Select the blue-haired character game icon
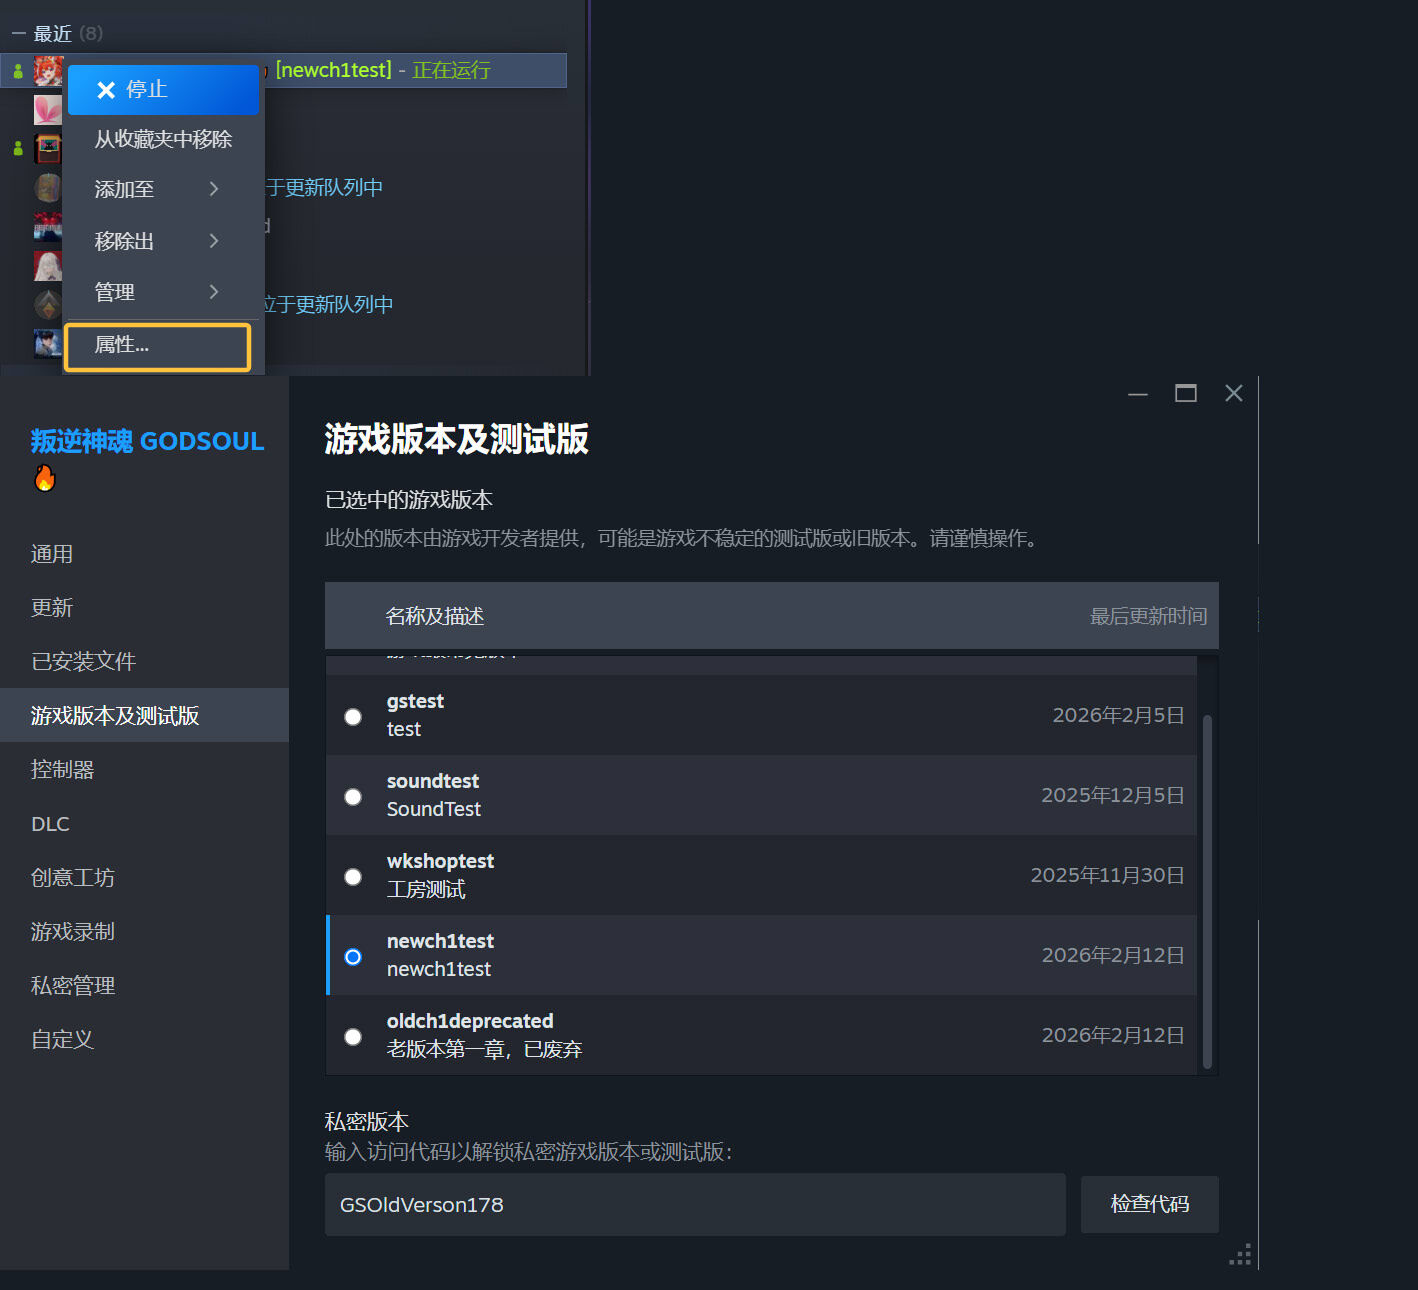 pos(48,343)
